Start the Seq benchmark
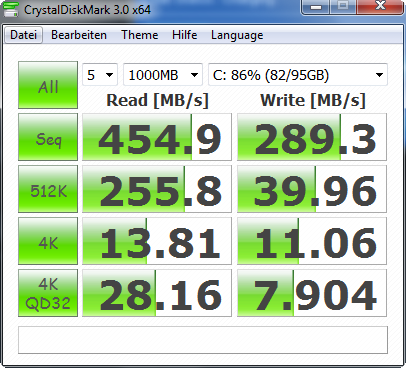Screen dimensions: 406x368 click(x=48, y=137)
